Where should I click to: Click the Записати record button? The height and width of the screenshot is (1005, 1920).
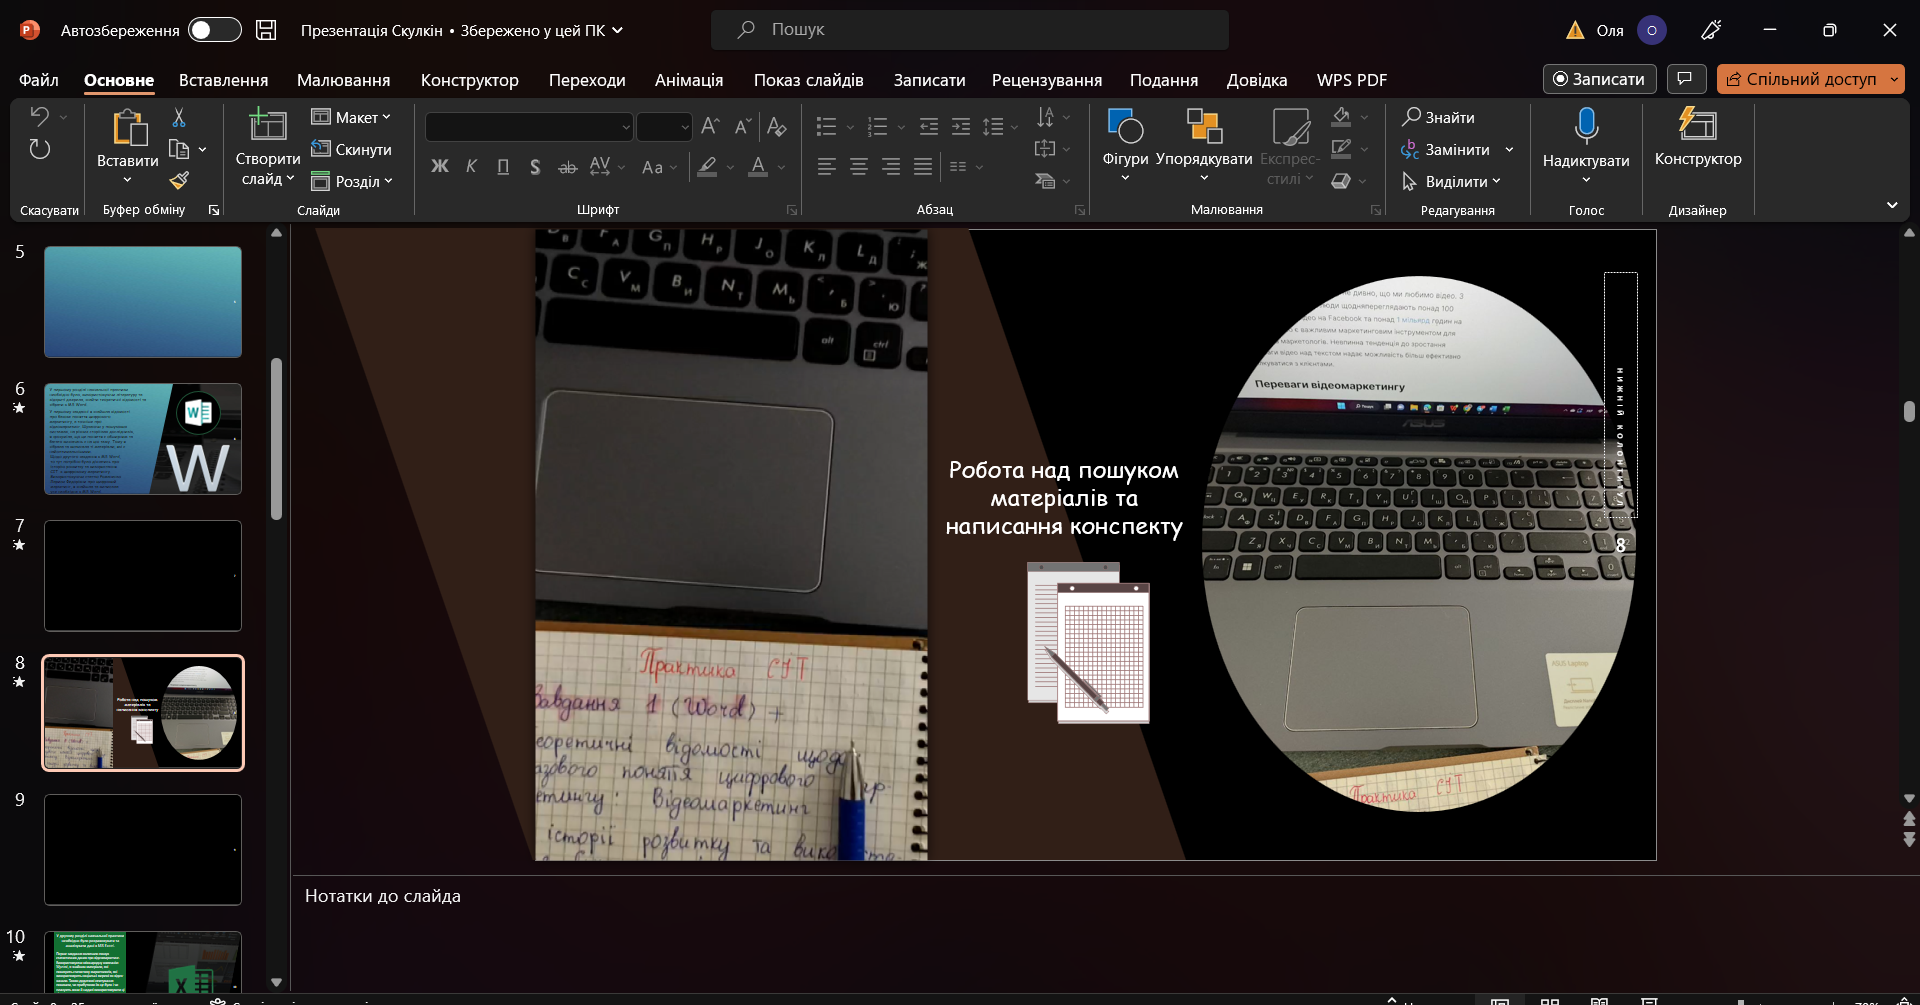coord(1599,79)
